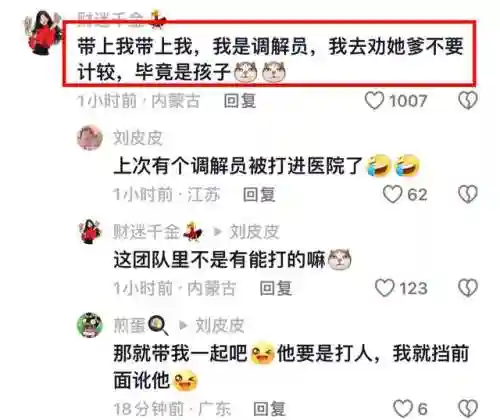Open the top commenter's red-dress avatar

[x=42, y=32]
